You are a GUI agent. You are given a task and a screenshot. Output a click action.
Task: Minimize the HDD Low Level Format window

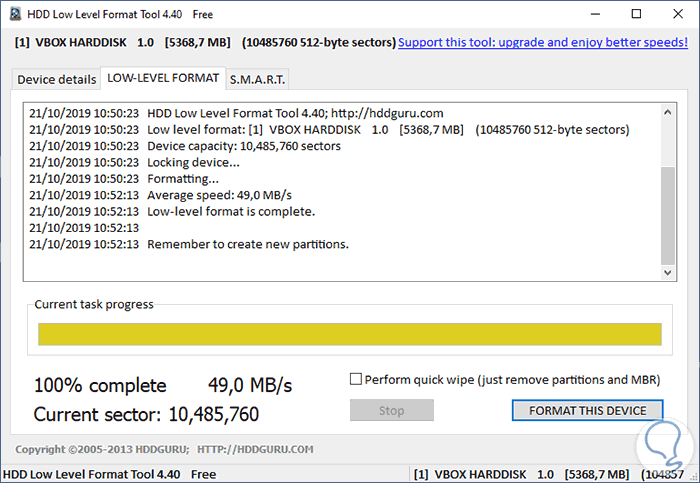(x=588, y=15)
